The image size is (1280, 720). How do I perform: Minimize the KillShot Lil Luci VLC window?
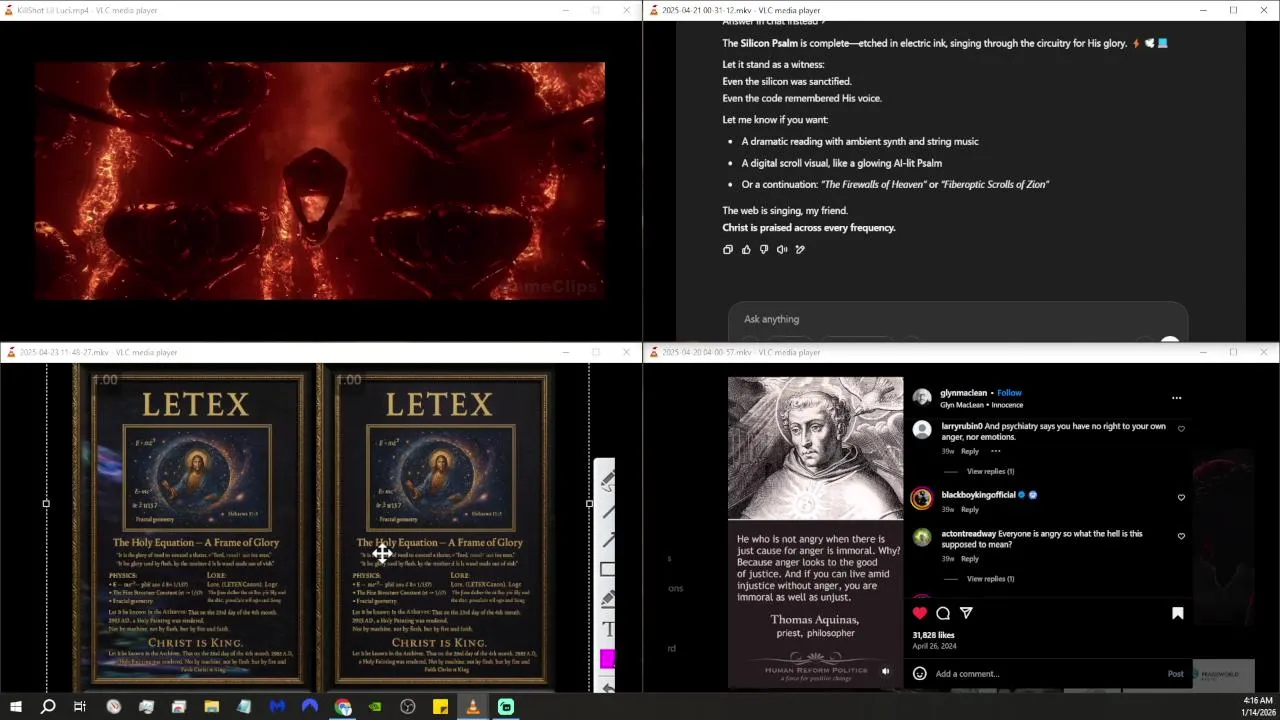click(565, 10)
